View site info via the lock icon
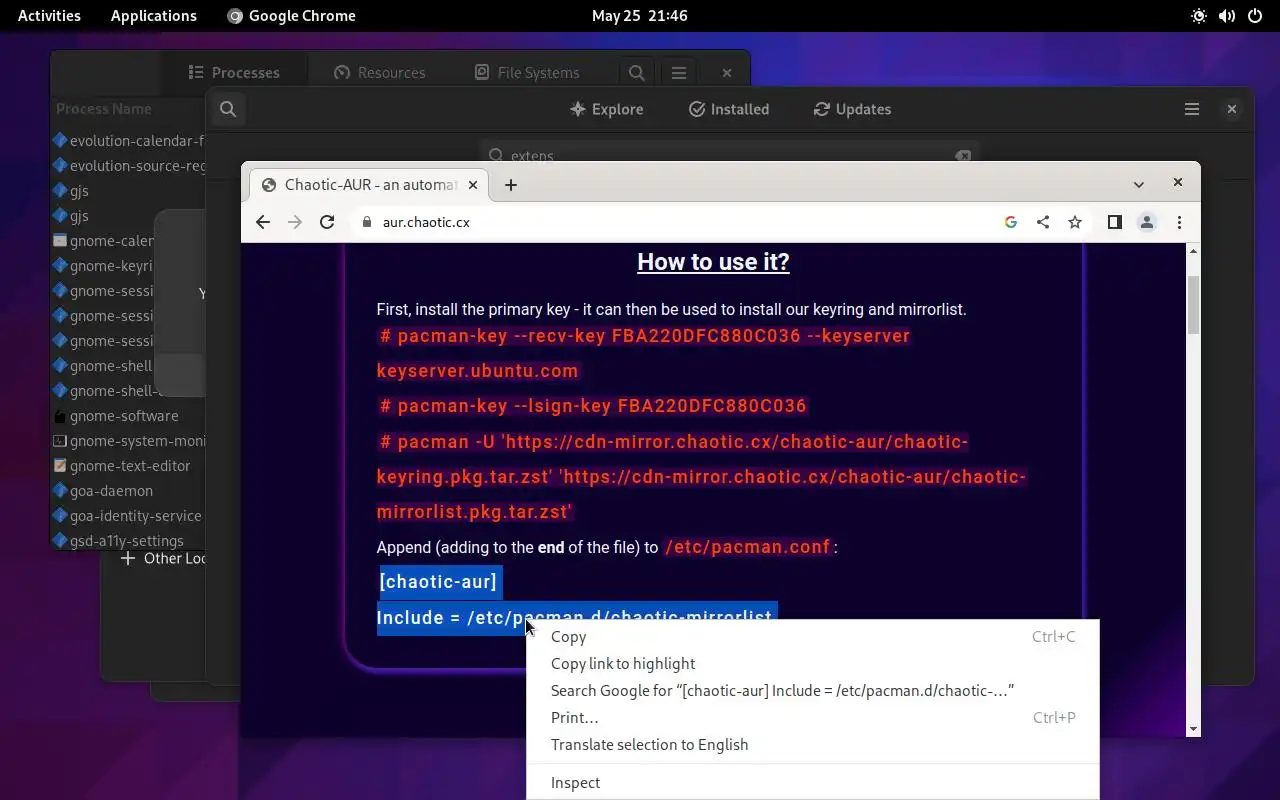Screen dimensions: 1280x800 click(366, 222)
